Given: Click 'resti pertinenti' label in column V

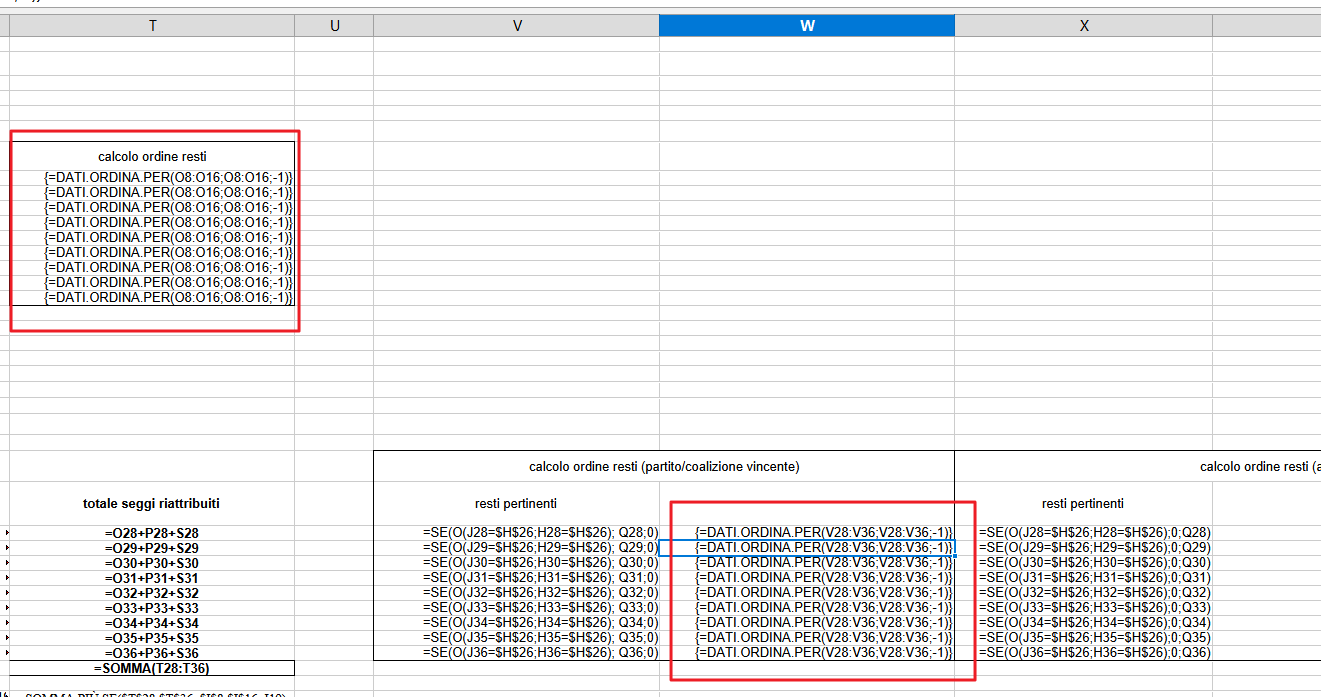Looking at the screenshot, I should pyautogui.click(x=516, y=503).
